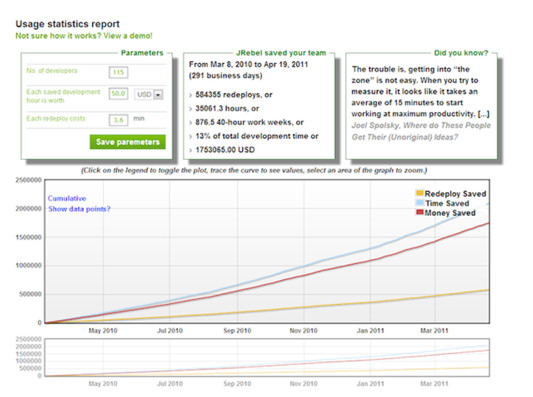Click the blue Time Saved legend swatch
The width and height of the screenshot is (533, 397).
420,203
